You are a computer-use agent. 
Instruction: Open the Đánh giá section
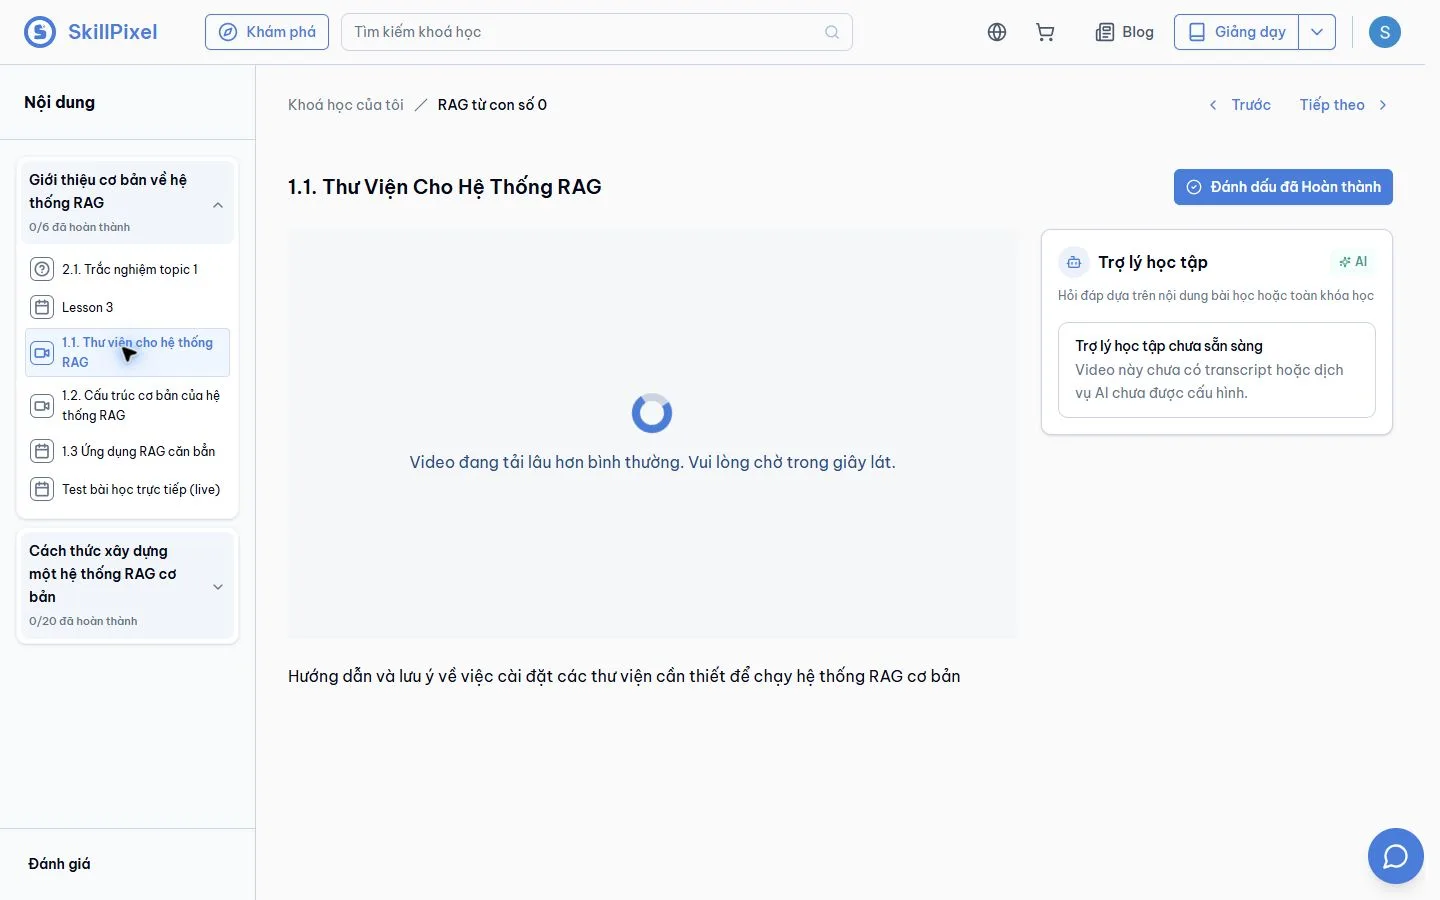coord(59,864)
